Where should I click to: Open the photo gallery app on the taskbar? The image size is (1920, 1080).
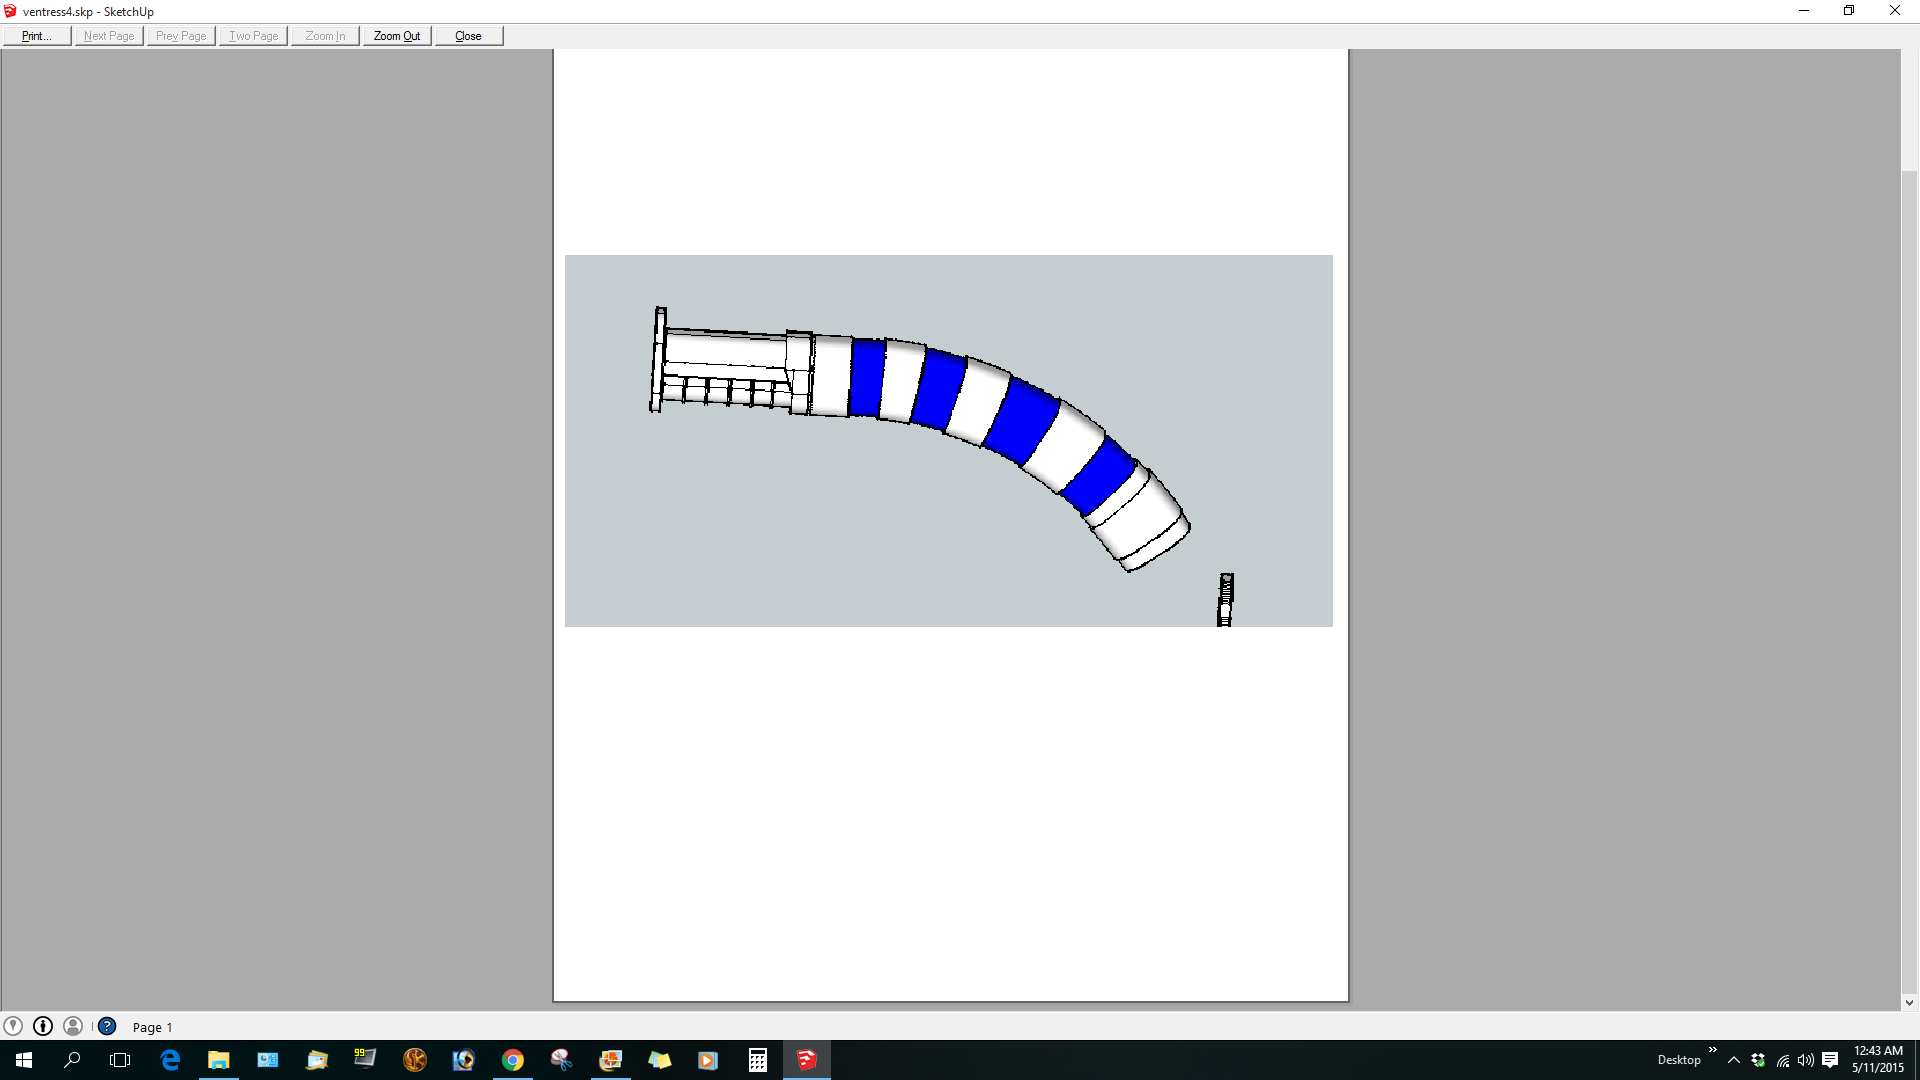coord(610,1060)
